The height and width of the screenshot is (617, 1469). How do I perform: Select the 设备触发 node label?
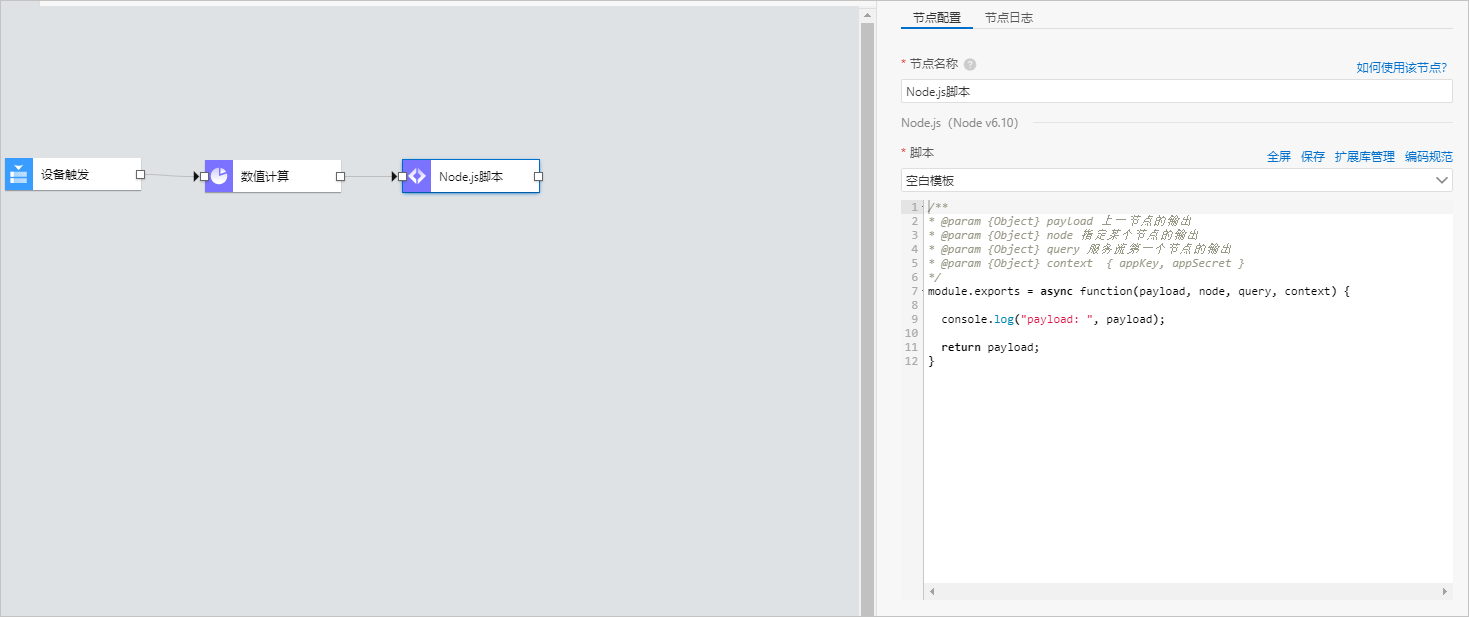(x=65, y=175)
